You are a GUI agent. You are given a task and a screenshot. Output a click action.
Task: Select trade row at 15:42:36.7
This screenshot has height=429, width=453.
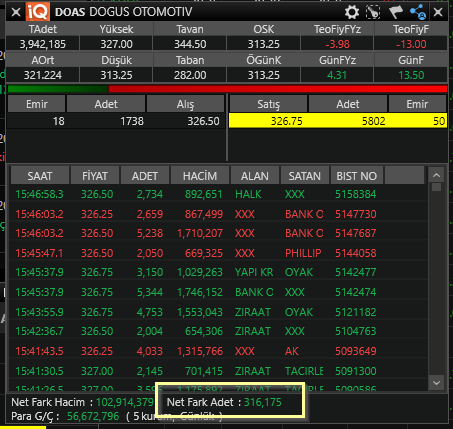218,331
